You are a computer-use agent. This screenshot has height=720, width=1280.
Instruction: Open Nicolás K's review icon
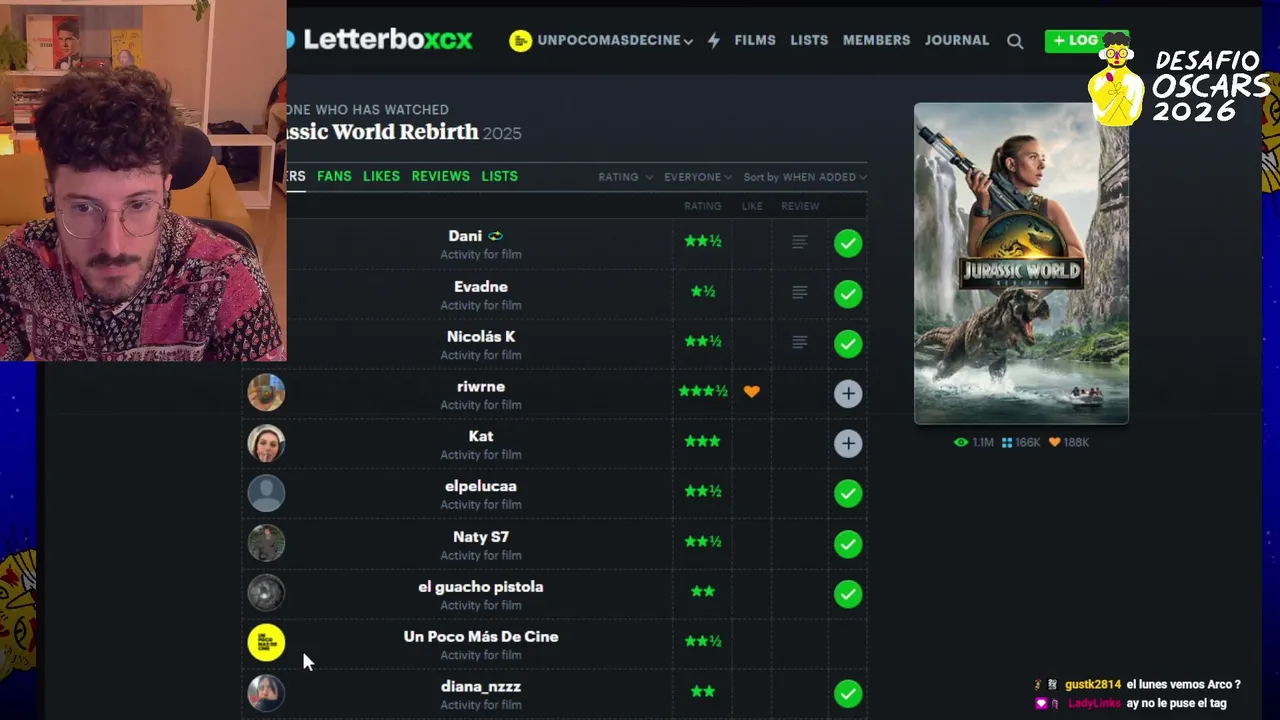[799, 342]
